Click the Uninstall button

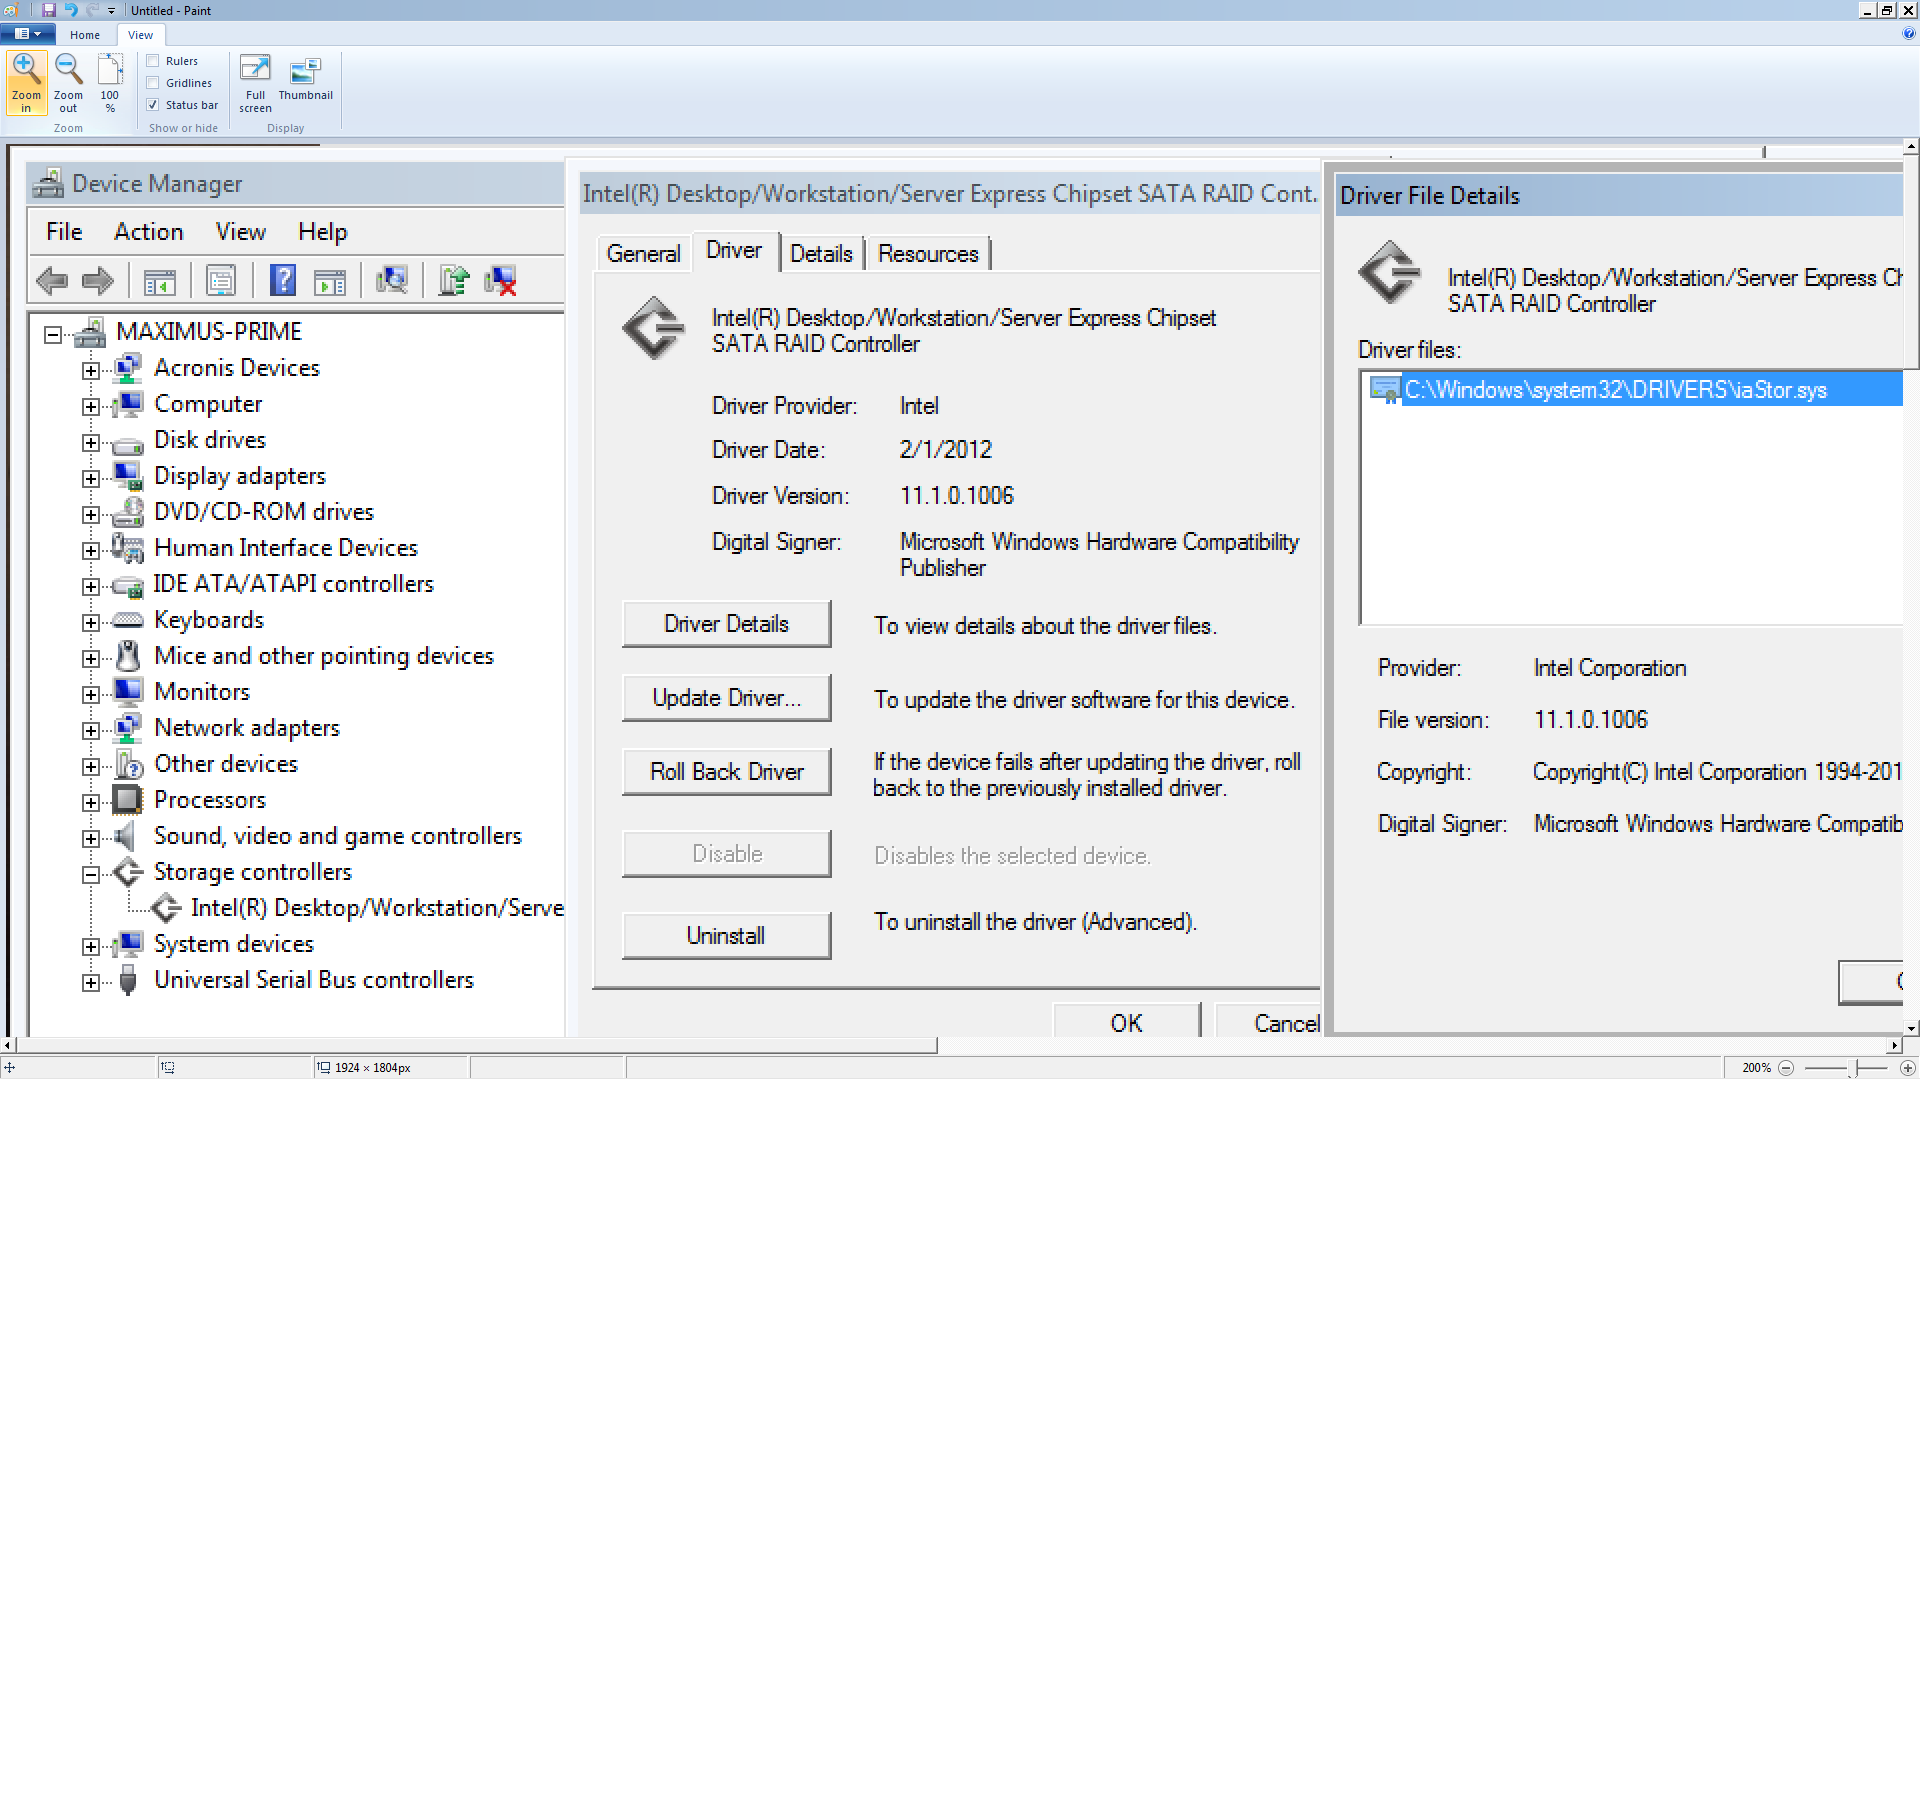726,936
